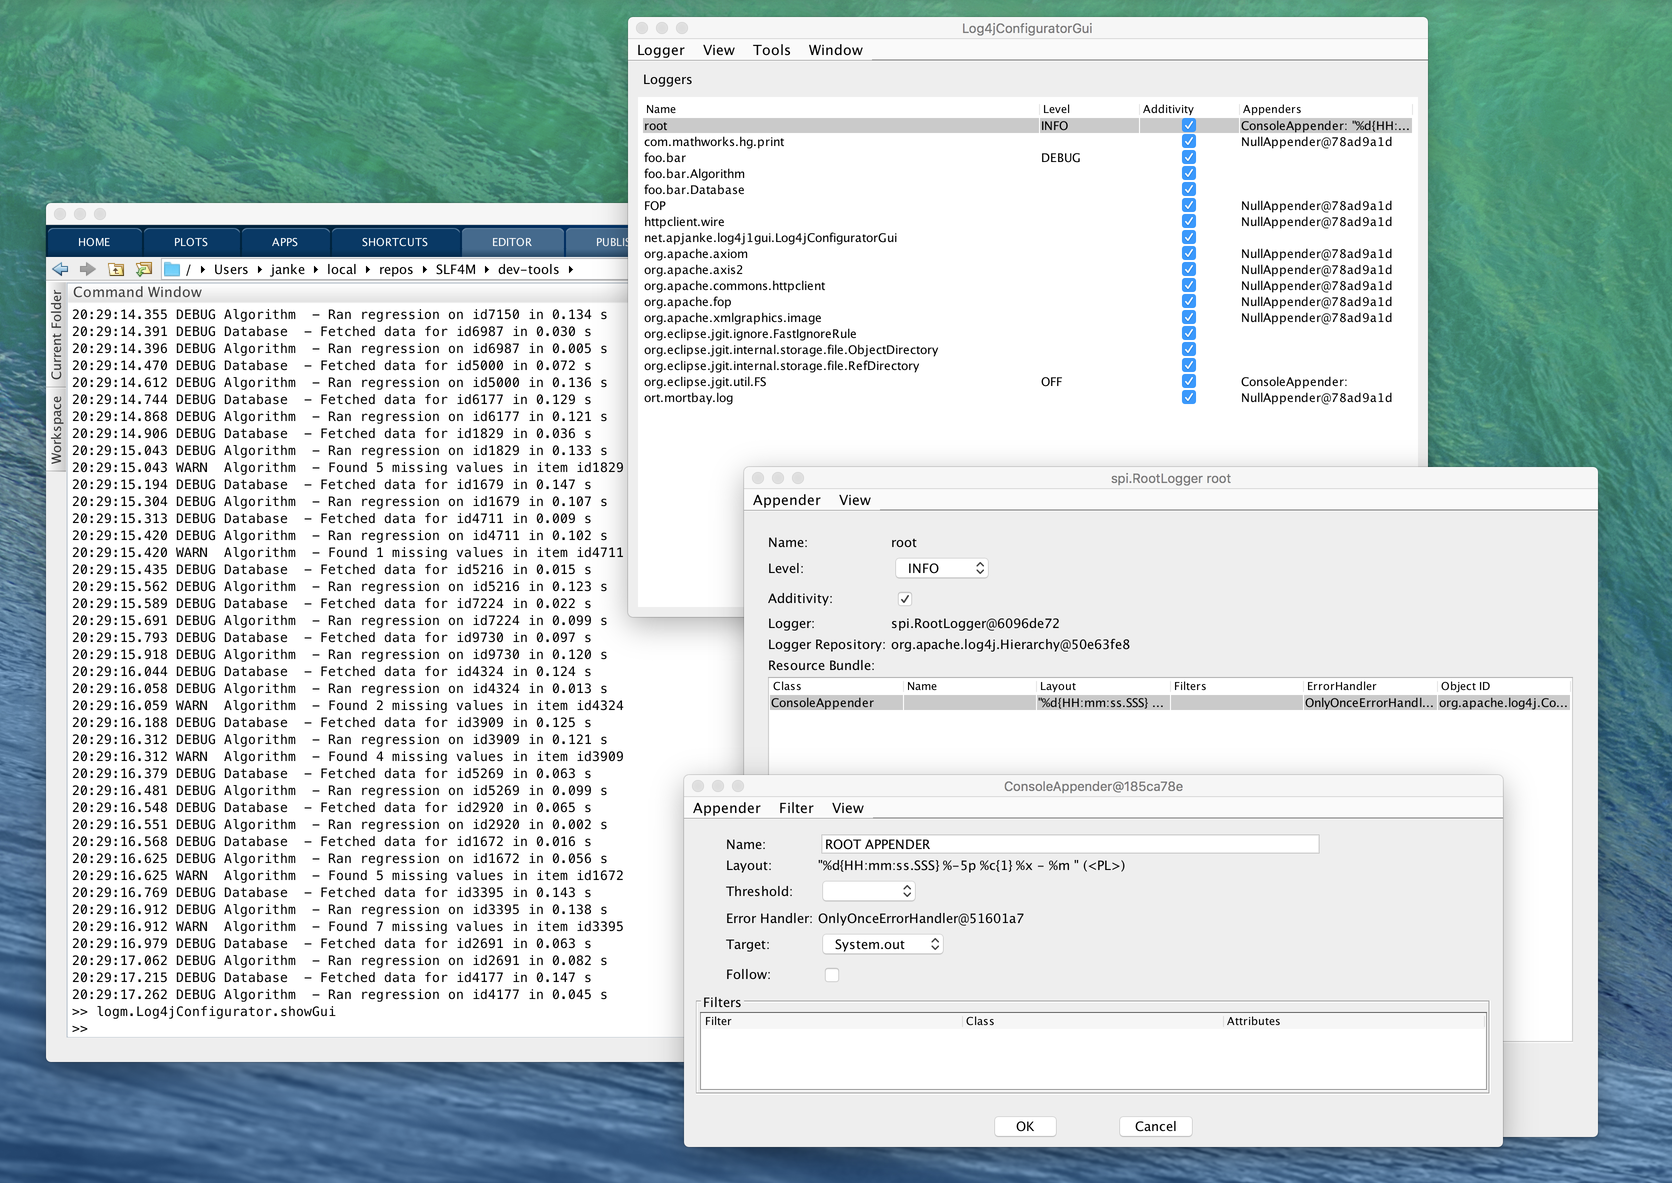Open the Tools menu in Log4jConfiguratorGui

(772, 50)
